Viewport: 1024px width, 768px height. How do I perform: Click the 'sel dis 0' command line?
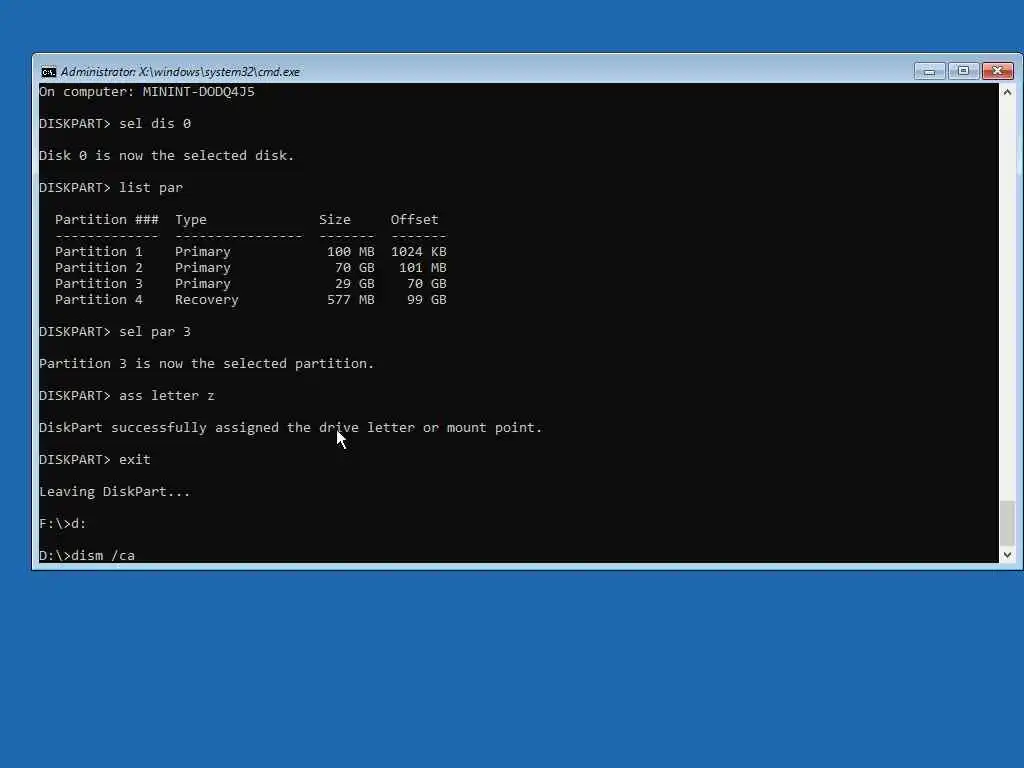115,123
